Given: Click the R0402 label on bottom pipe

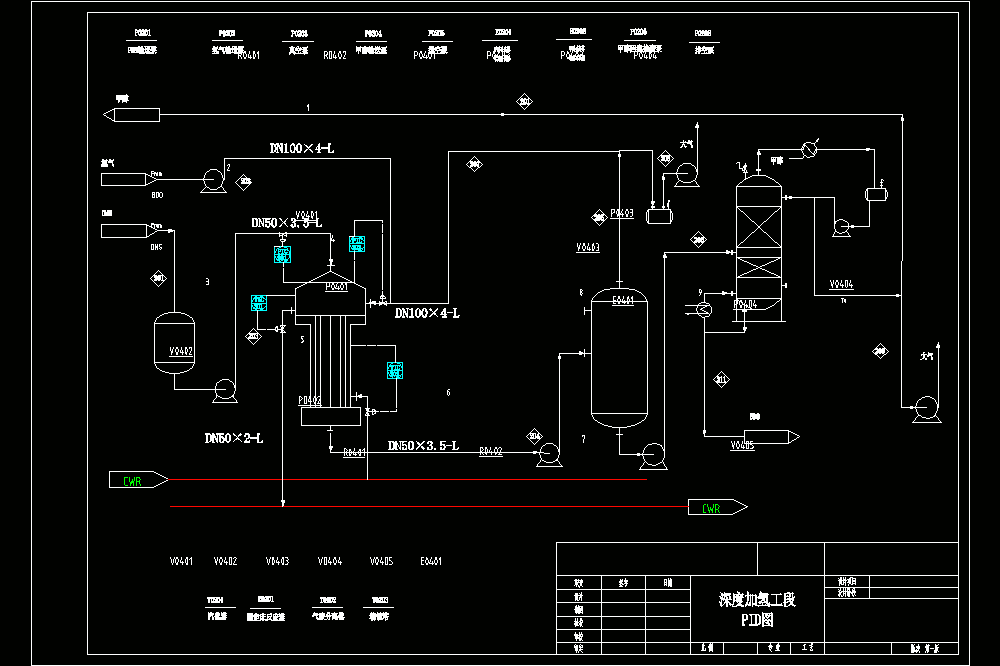Looking at the screenshot, I should (x=491, y=451).
